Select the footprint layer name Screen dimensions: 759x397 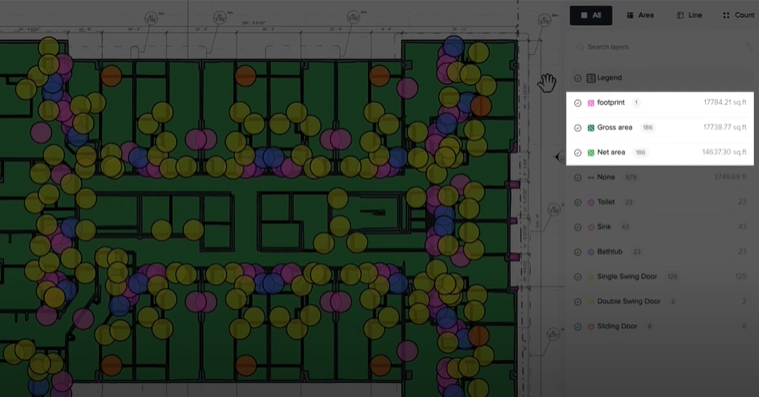[x=611, y=103]
